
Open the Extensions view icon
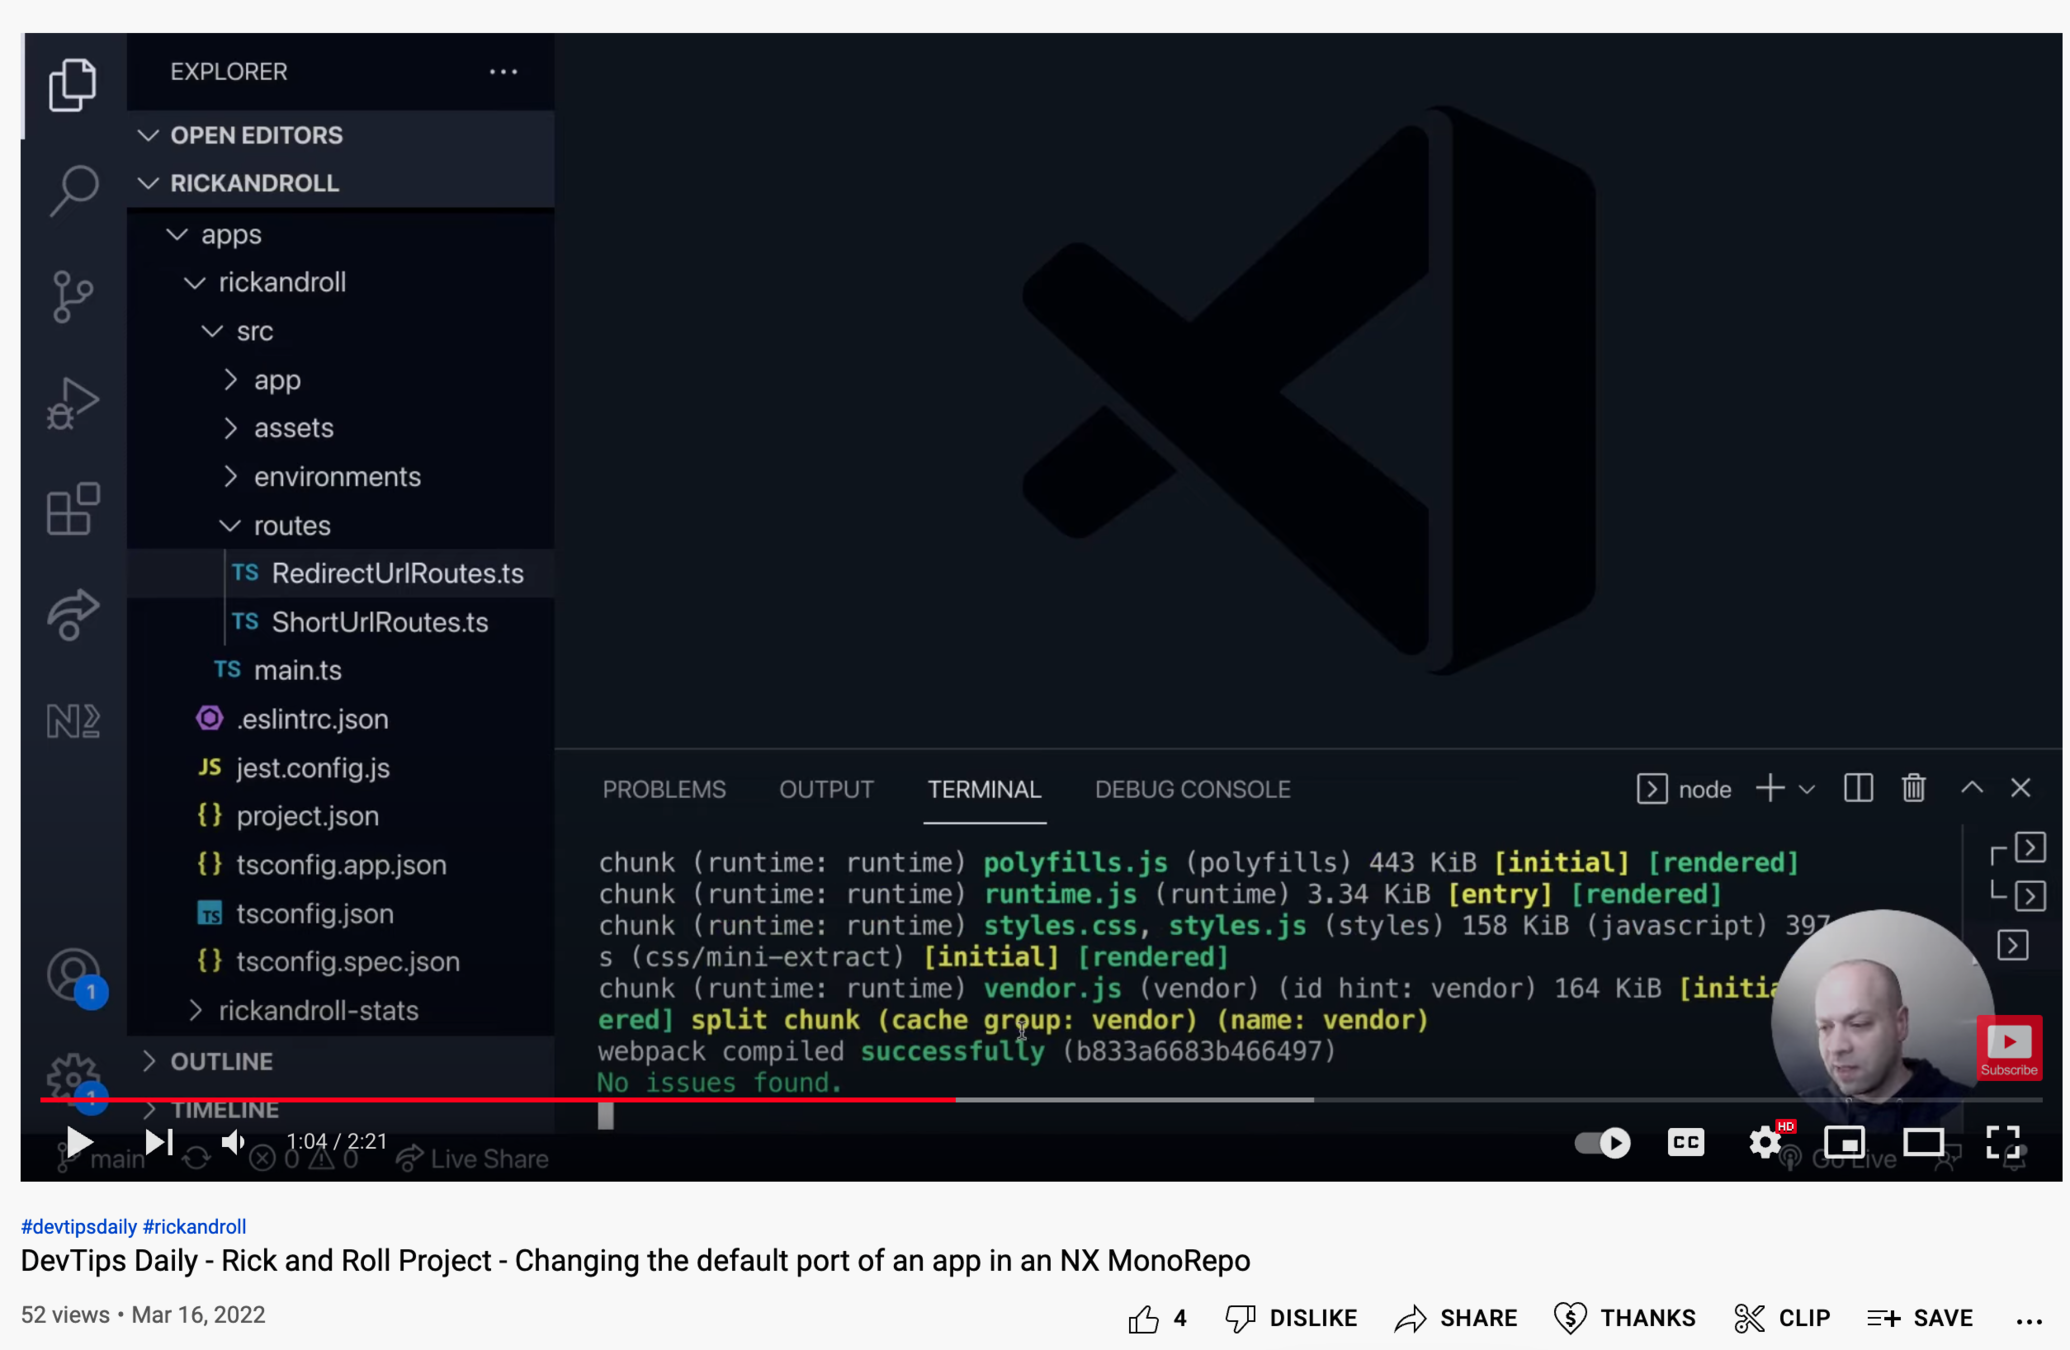[x=73, y=509]
